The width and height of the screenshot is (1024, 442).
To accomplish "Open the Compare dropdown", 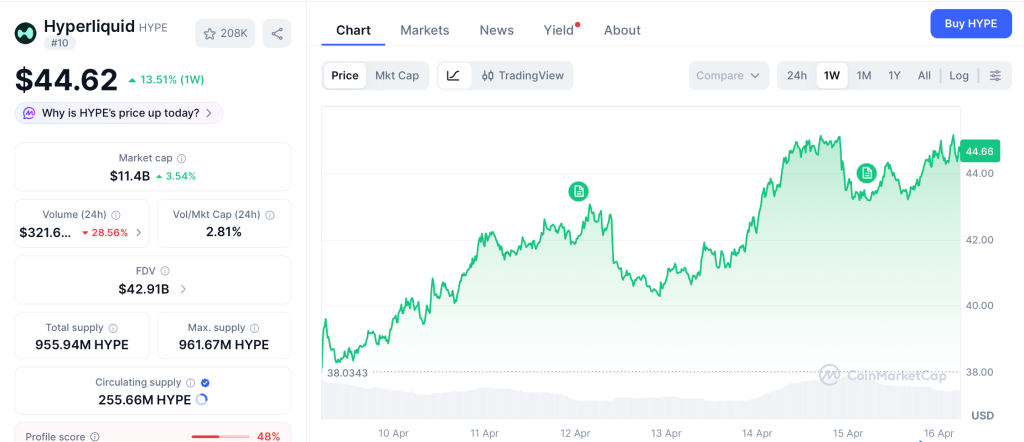I will 728,76.
